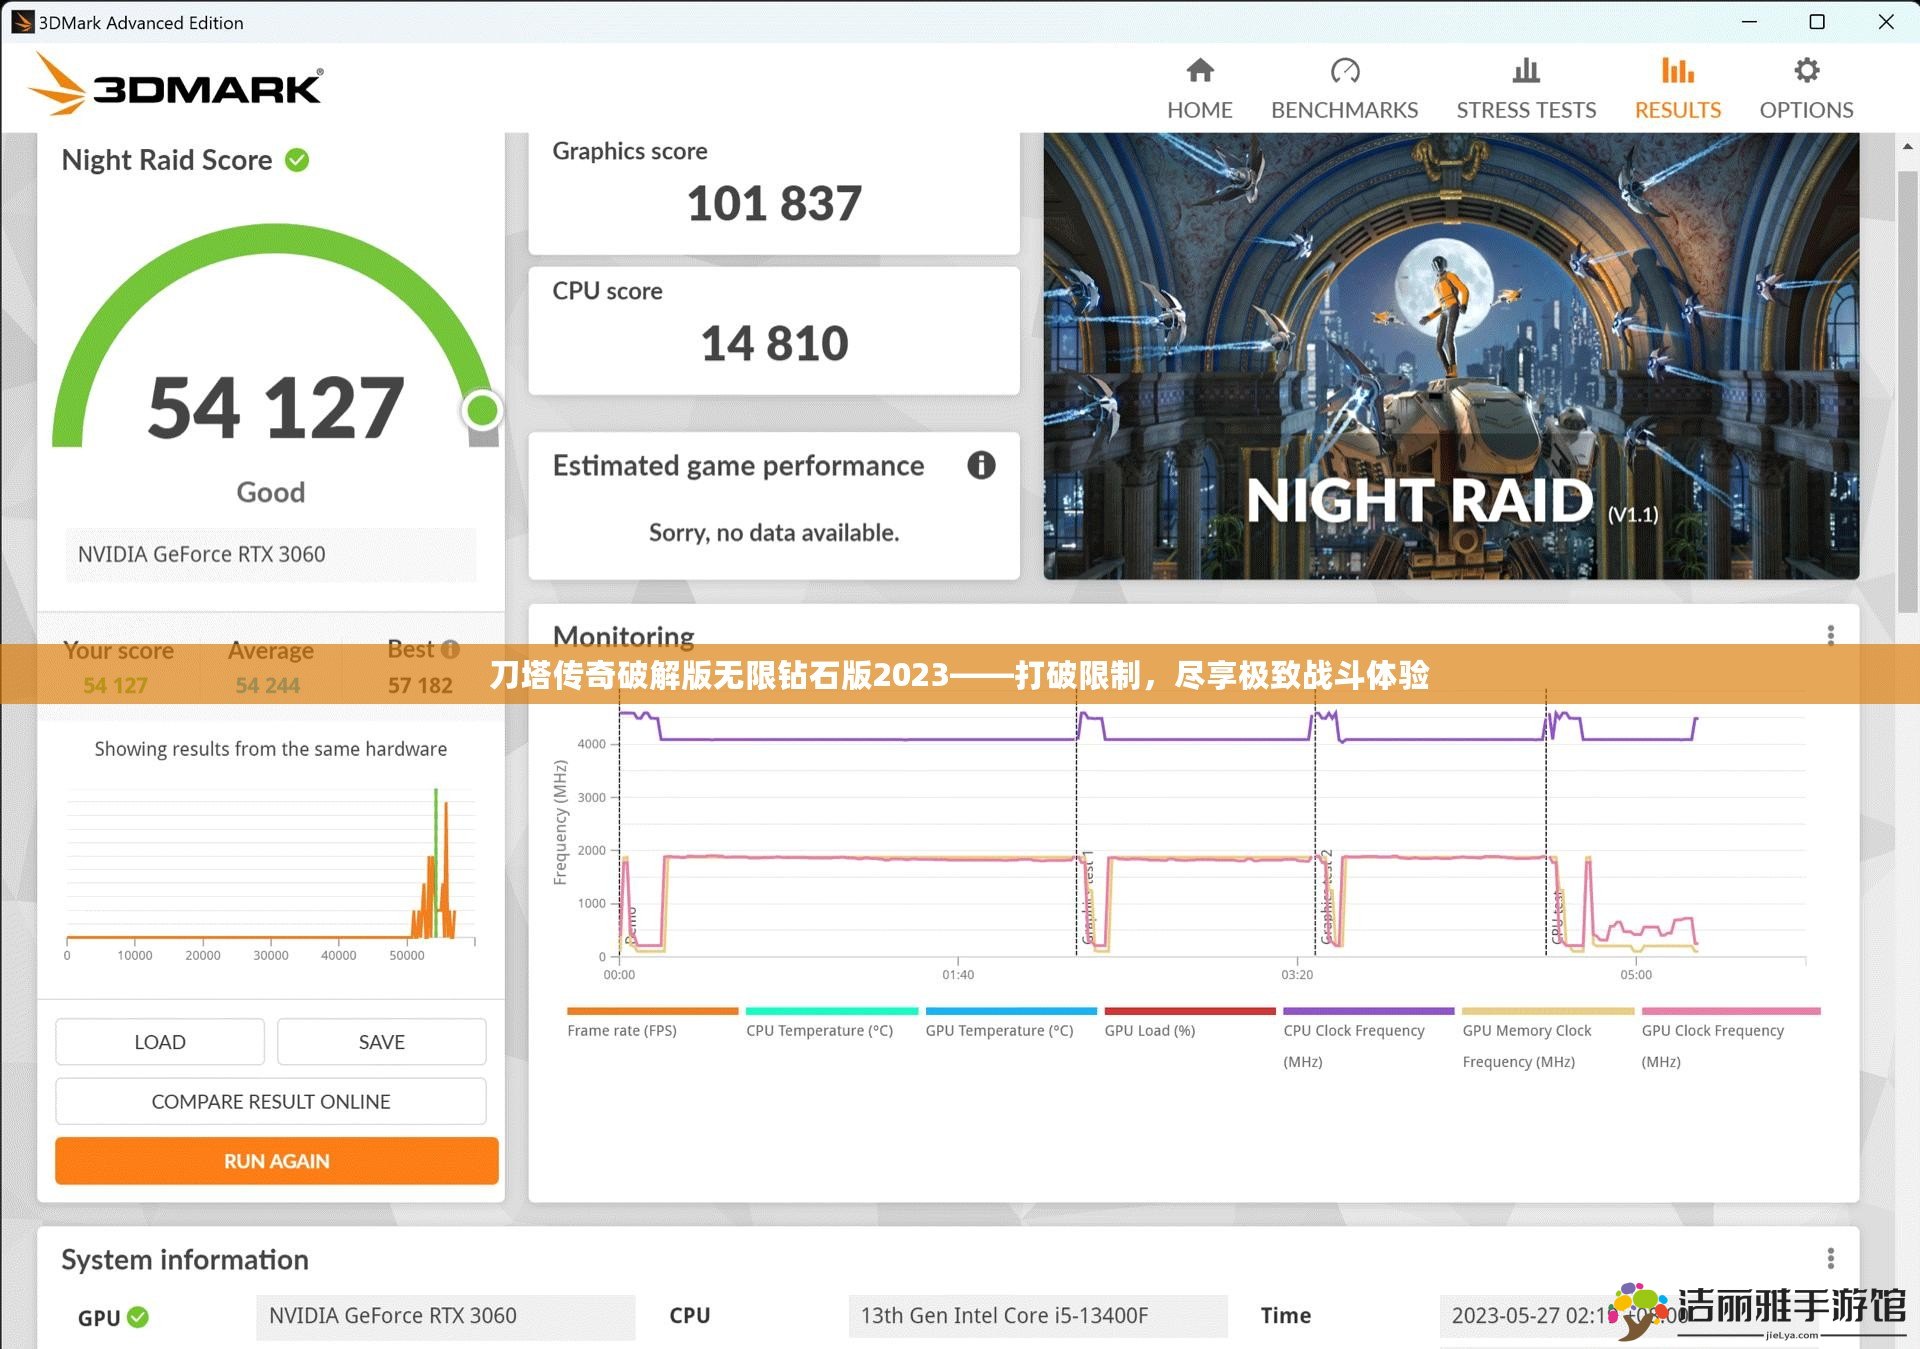Screen dimensions: 1920x1349
Task: Click the GPU validation checkmark in System information
Action: 138,1317
